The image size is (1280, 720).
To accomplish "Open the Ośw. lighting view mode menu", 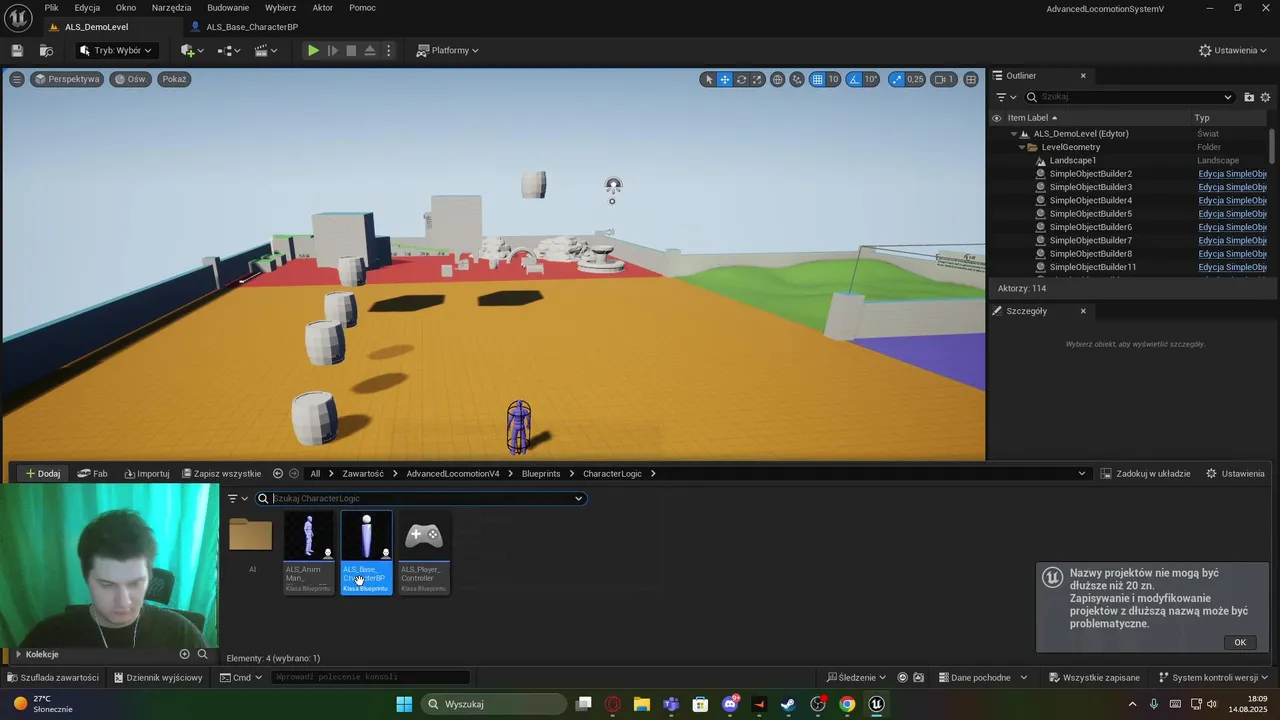I will pyautogui.click(x=129, y=79).
